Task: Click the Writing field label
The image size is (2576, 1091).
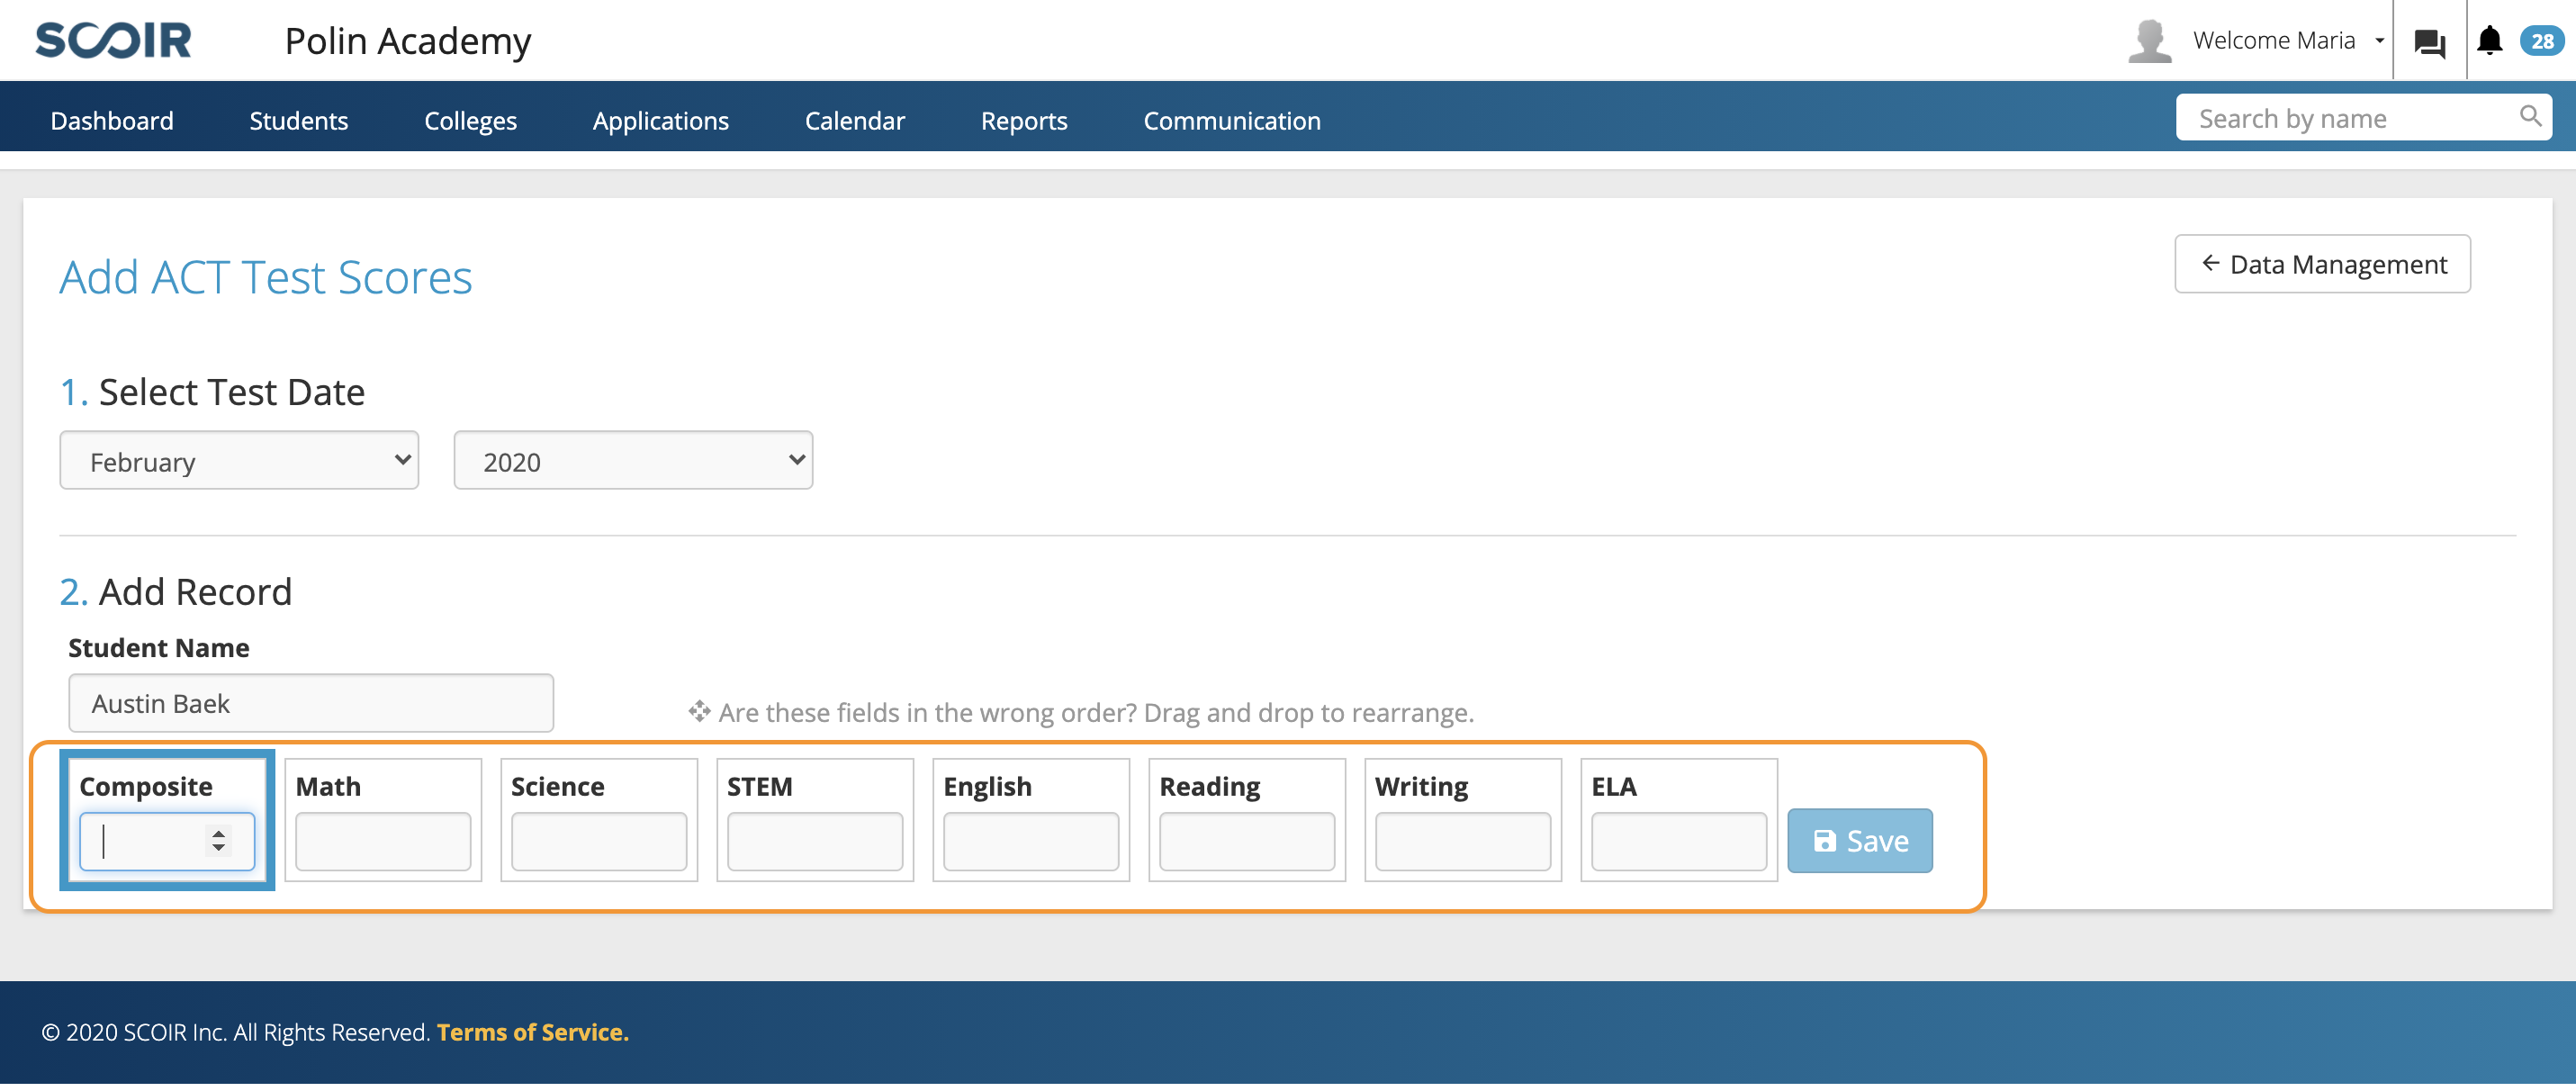Action: [1421, 787]
